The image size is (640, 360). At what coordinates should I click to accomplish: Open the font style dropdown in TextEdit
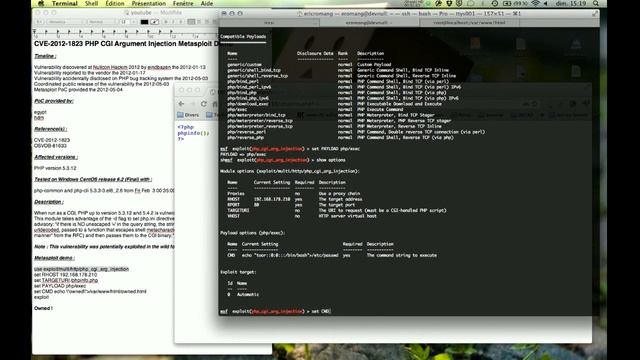point(101,22)
